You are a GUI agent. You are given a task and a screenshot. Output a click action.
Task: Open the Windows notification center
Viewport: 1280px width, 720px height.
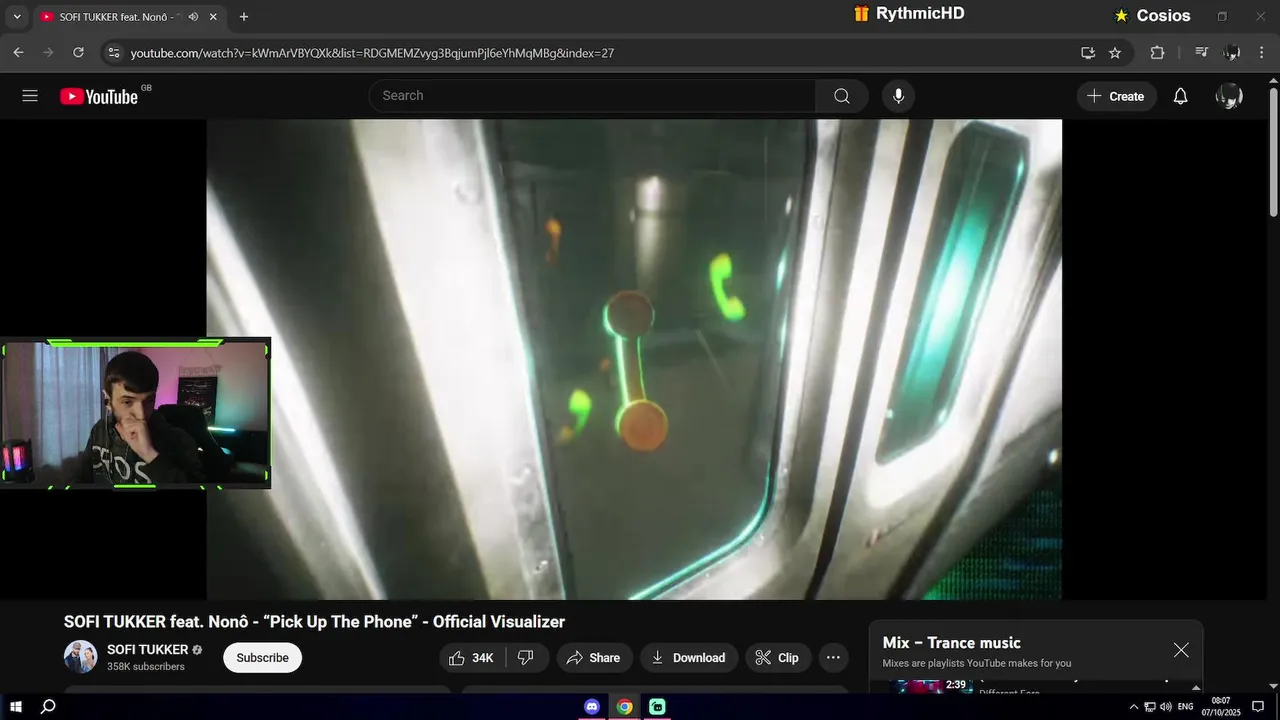[x=1258, y=707]
